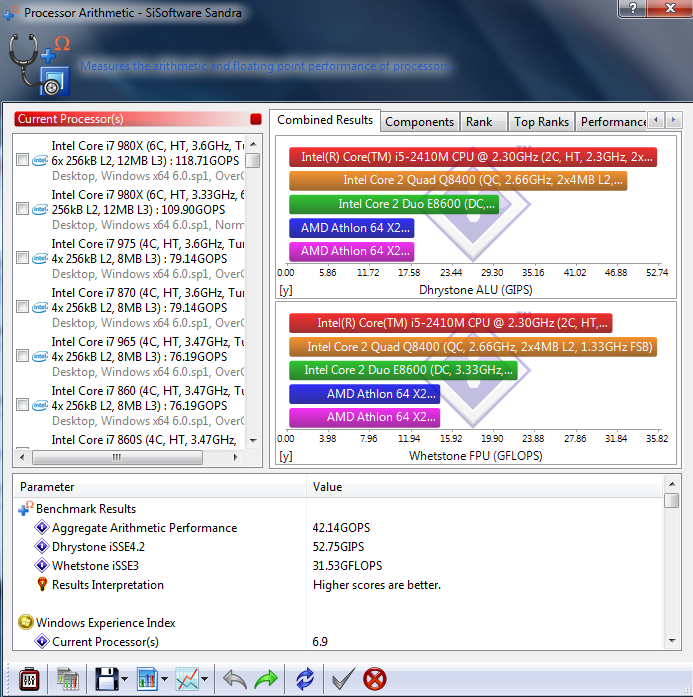Switch to the Components tab
The height and width of the screenshot is (697, 693).
(x=419, y=122)
